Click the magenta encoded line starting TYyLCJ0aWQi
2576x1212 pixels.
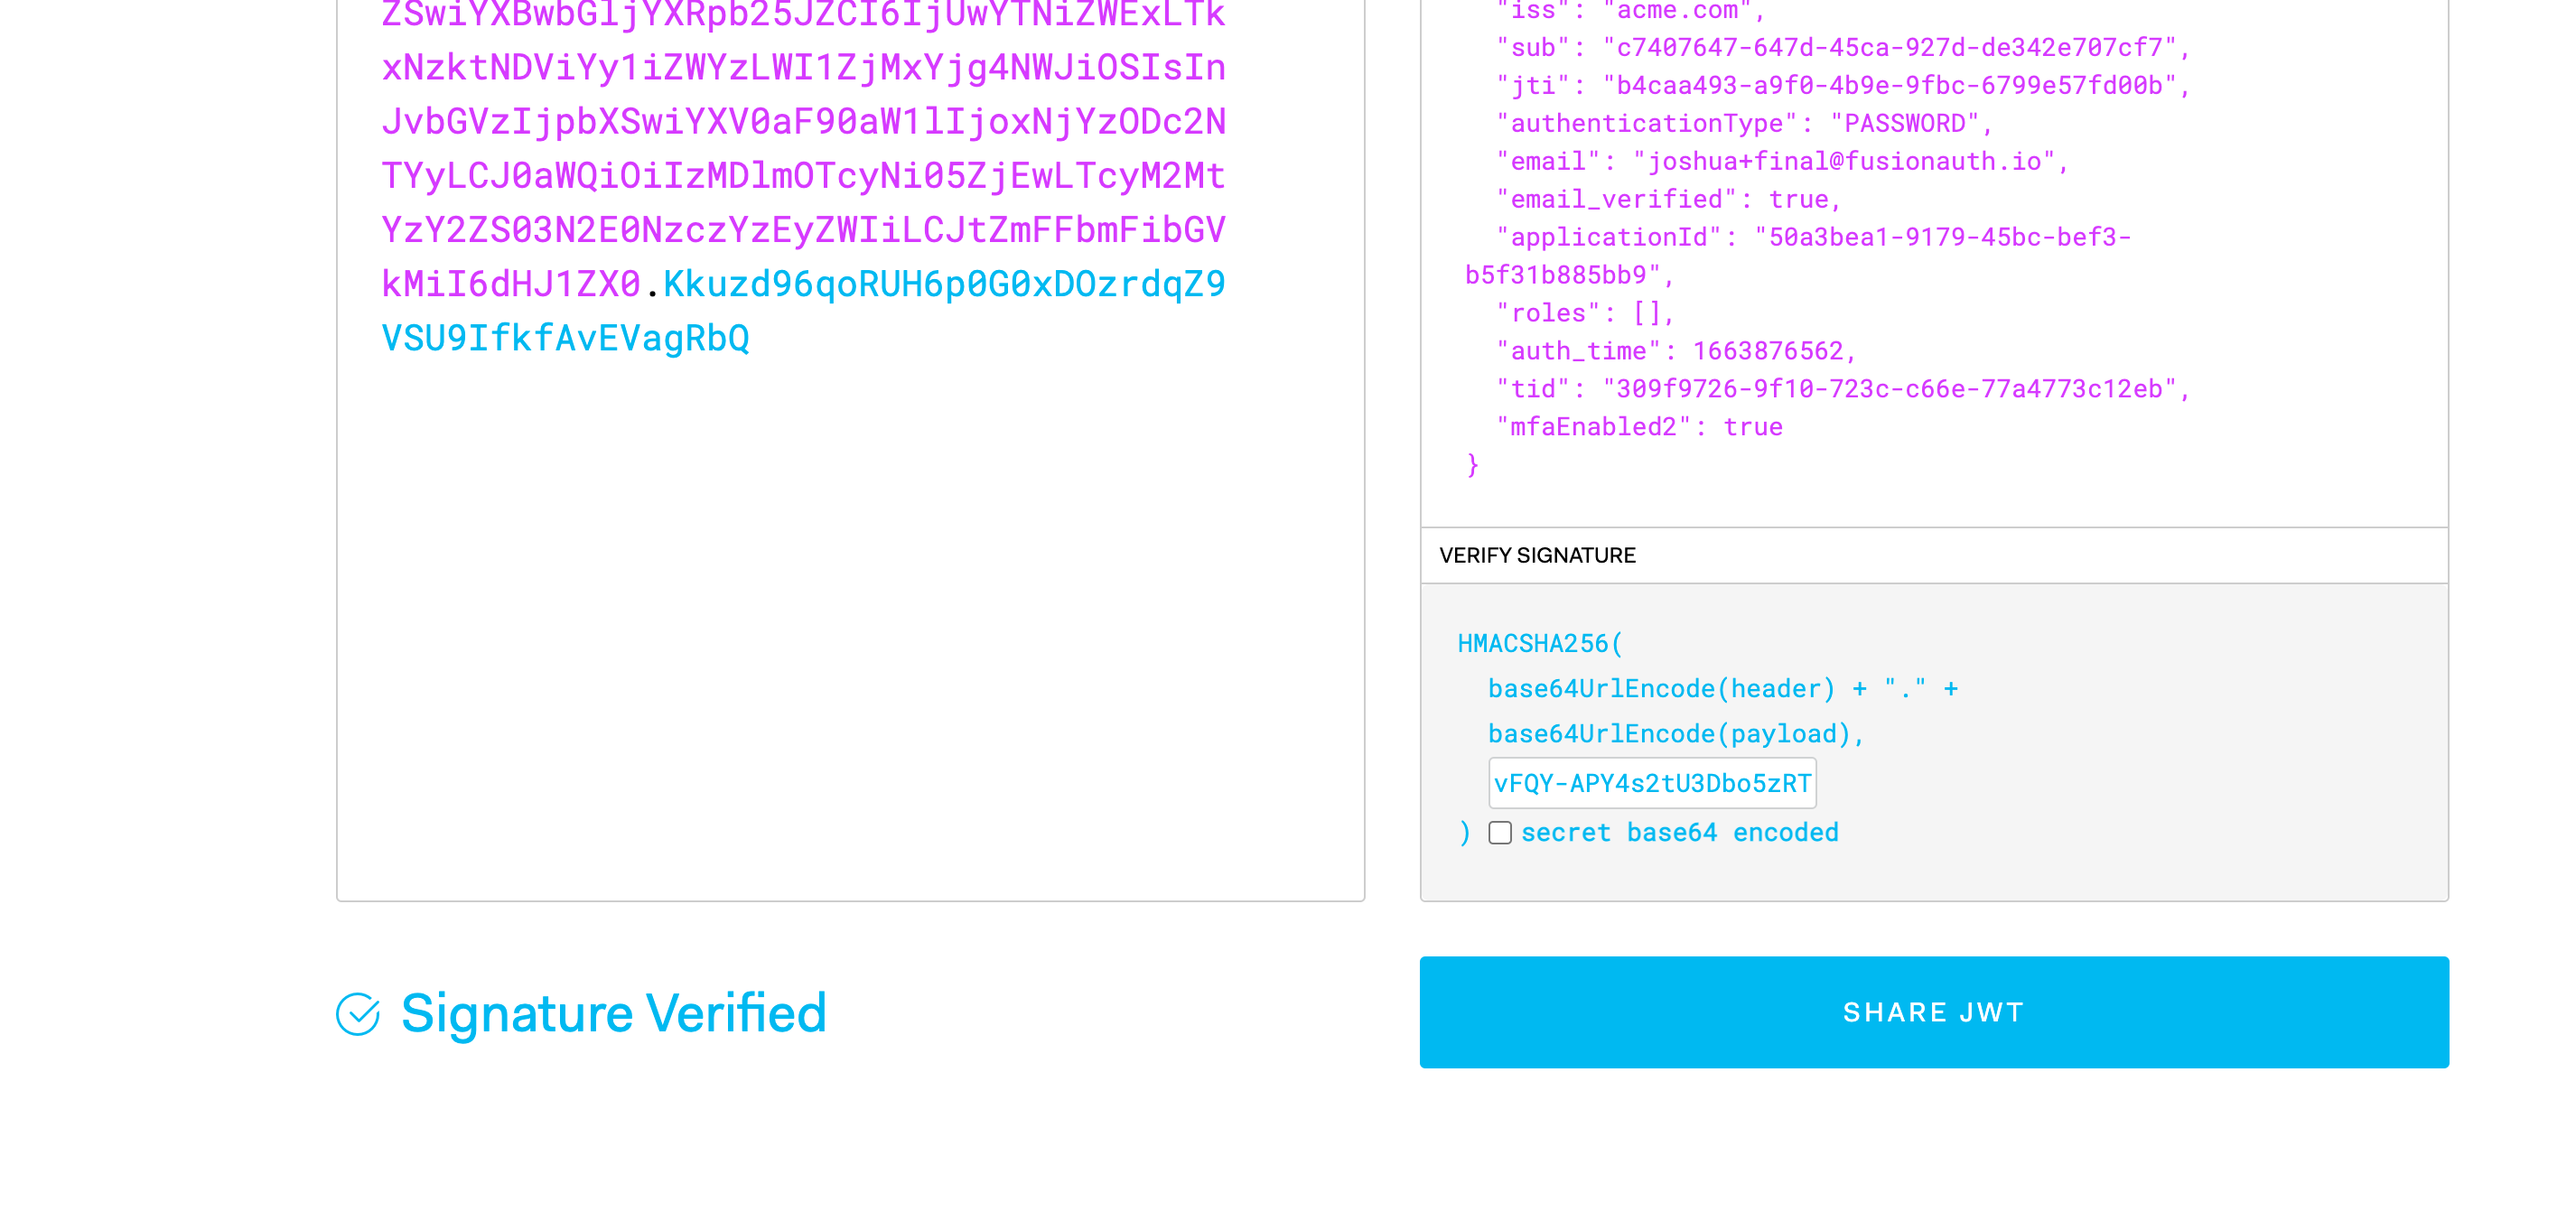pos(803,176)
